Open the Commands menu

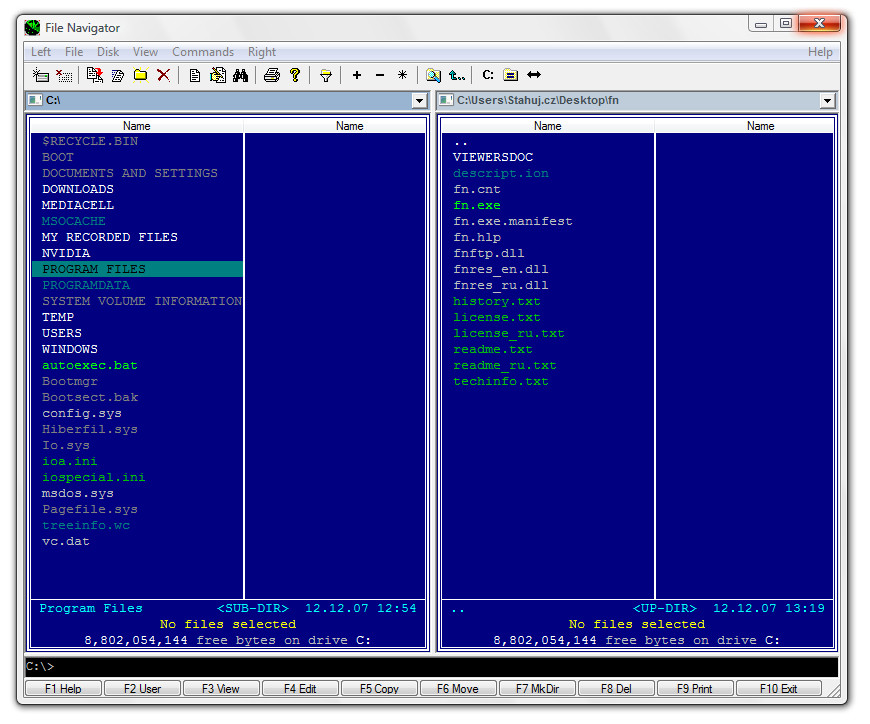pyautogui.click(x=203, y=52)
